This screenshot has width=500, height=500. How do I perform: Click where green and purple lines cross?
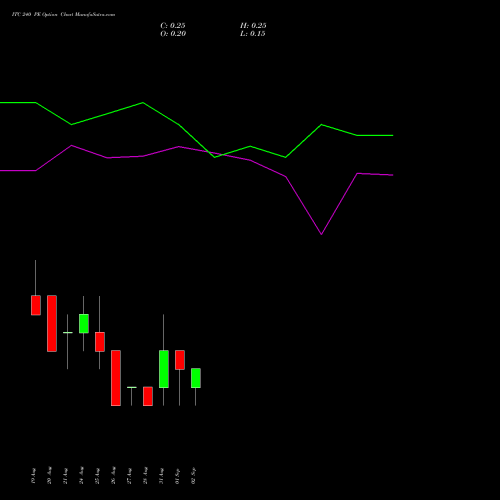click(211, 153)
